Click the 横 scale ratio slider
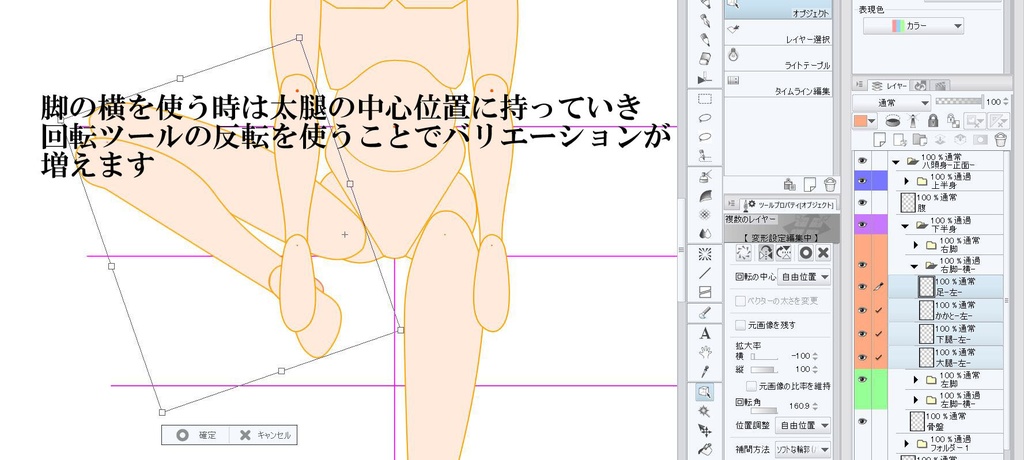This screenshot has width=1024, height=460. [x=765, y=357]
